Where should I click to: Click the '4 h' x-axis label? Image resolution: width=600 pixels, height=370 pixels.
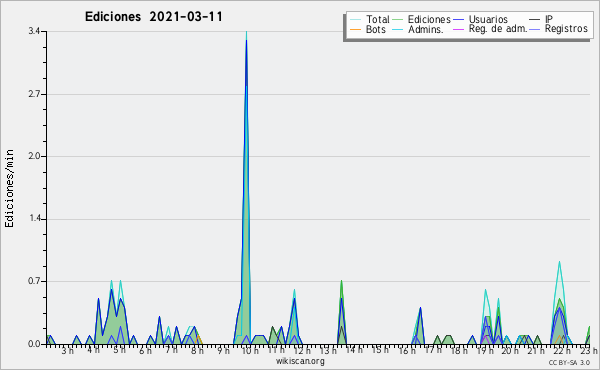click(x=93, y=350)
